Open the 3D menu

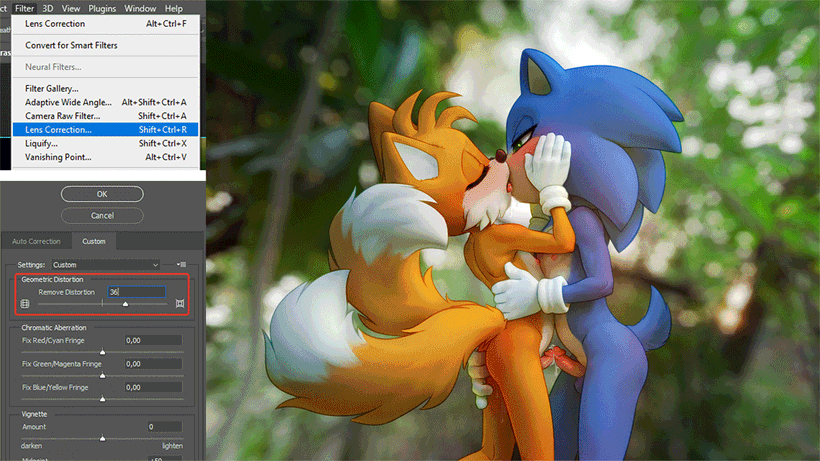click(48, 8)
